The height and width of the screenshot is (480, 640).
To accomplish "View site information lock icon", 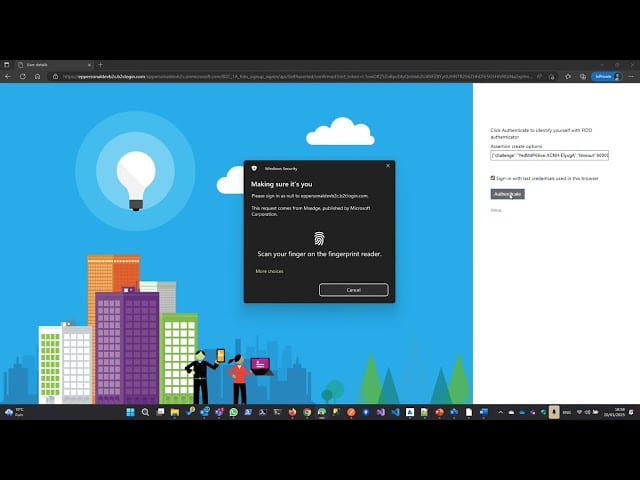I will [55, 76].
